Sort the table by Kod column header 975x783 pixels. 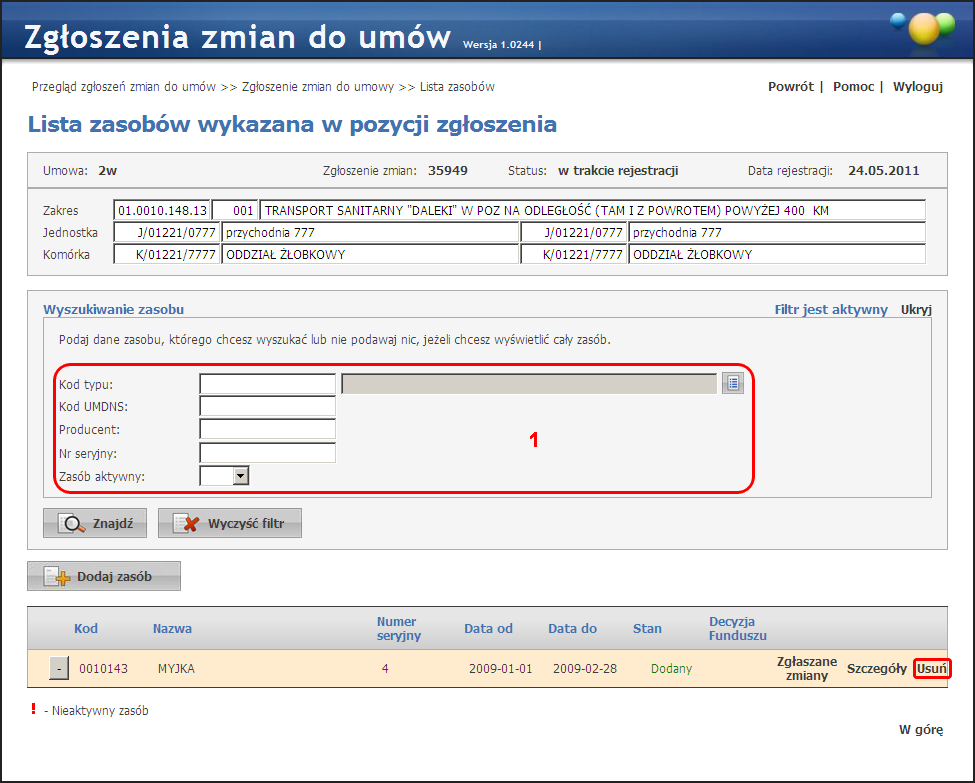point(86,628)
